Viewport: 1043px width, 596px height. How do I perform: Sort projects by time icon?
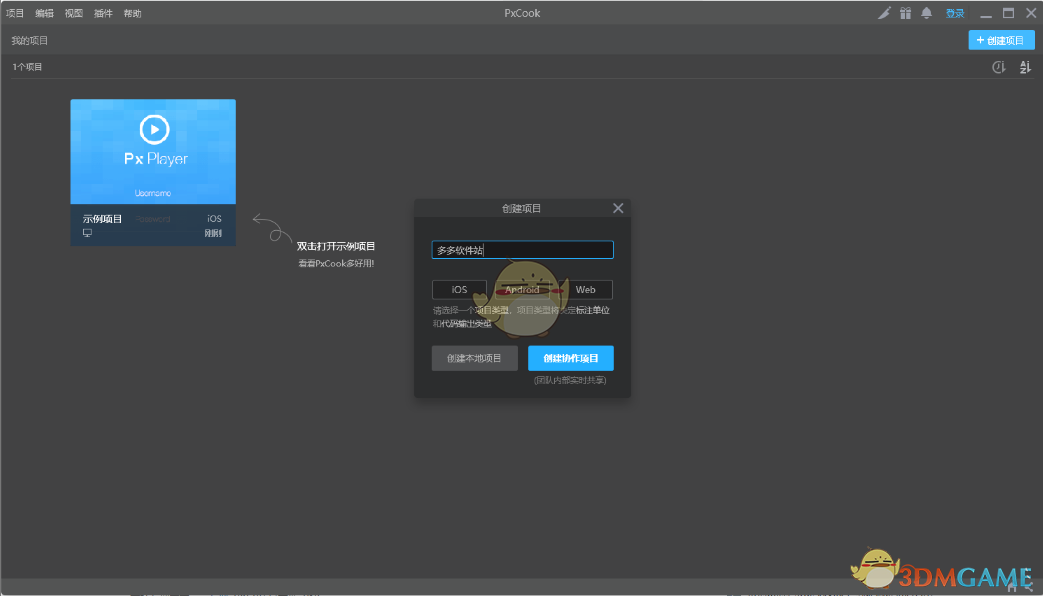pyautogui.click(x=998, y=67)
